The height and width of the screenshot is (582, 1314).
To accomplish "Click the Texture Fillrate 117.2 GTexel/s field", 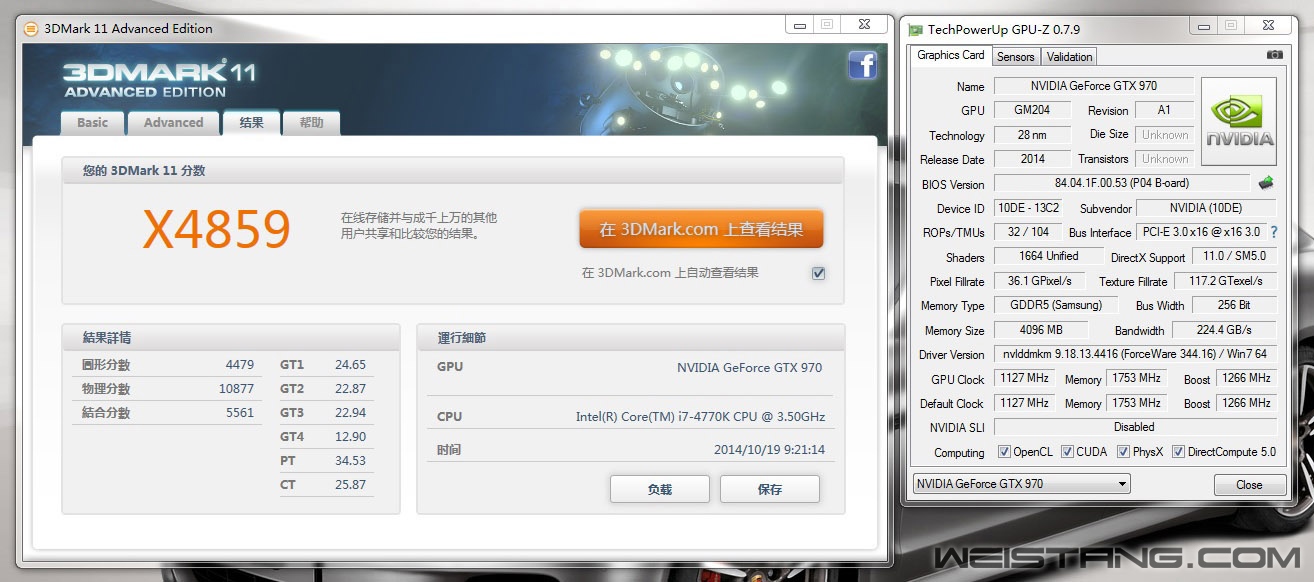I will pos(1225,281).
